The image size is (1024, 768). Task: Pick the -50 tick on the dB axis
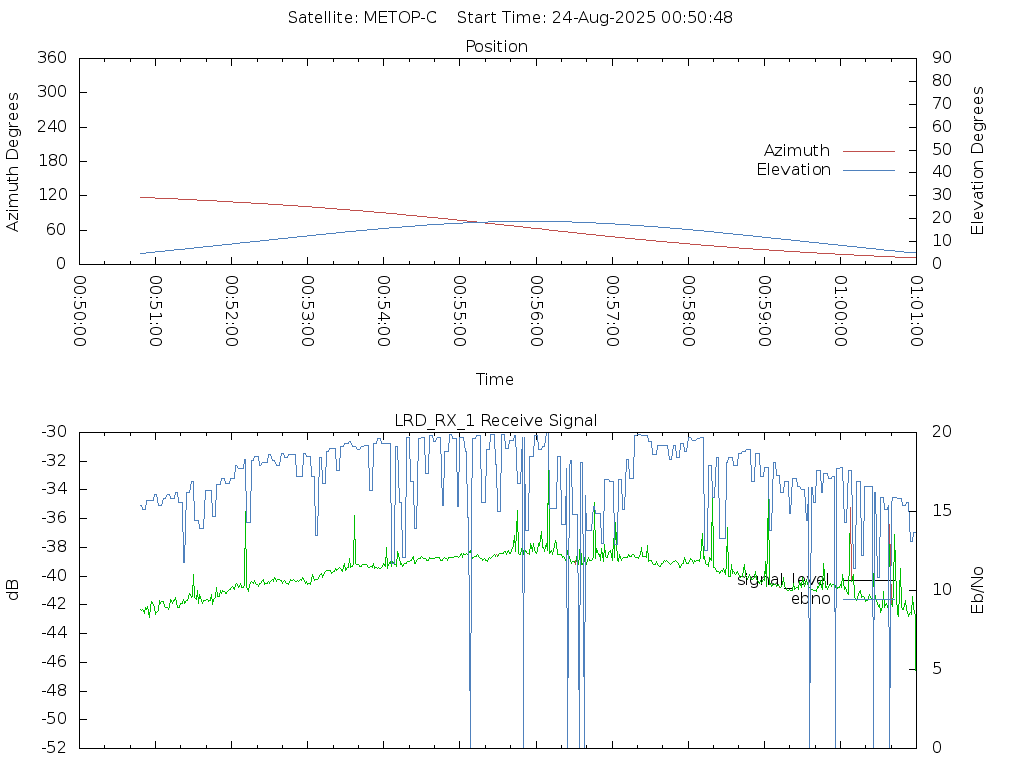click(x=54, y=719)
